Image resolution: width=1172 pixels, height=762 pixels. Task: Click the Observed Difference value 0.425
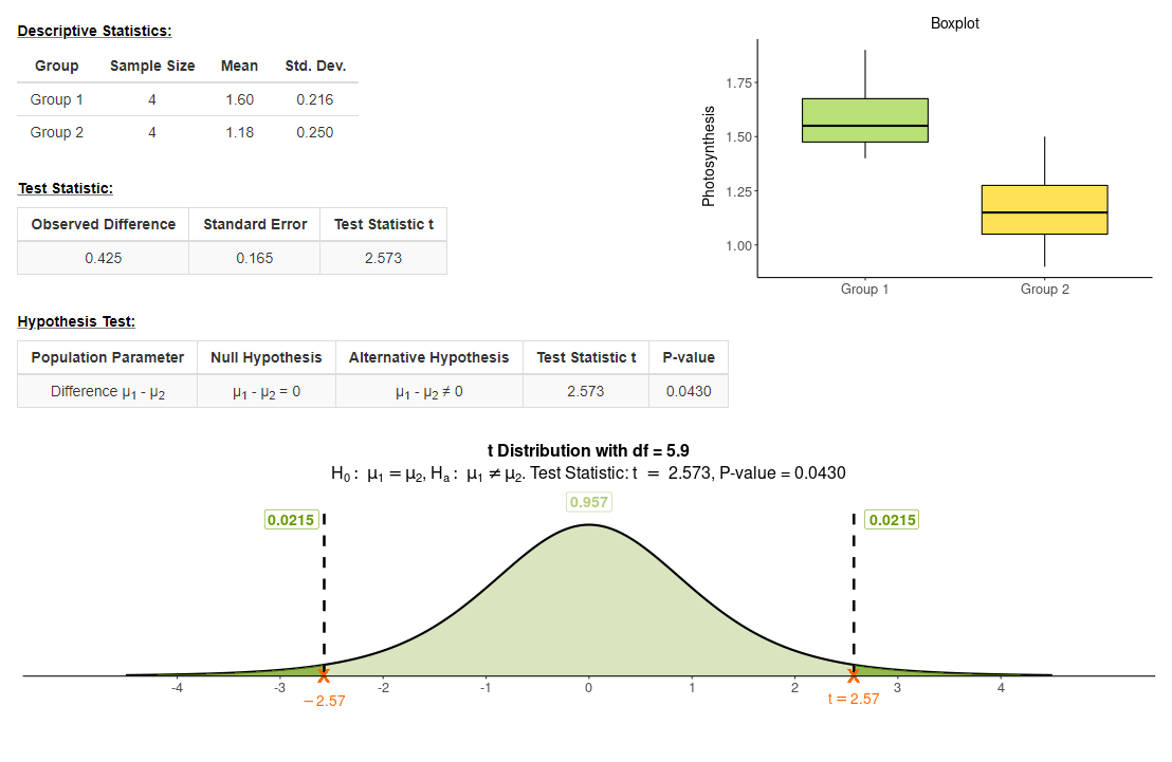(103, 258)
